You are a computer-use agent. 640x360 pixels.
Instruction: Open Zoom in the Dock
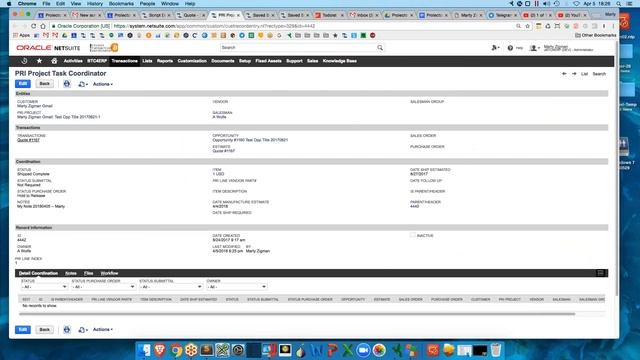pos(363,350)
